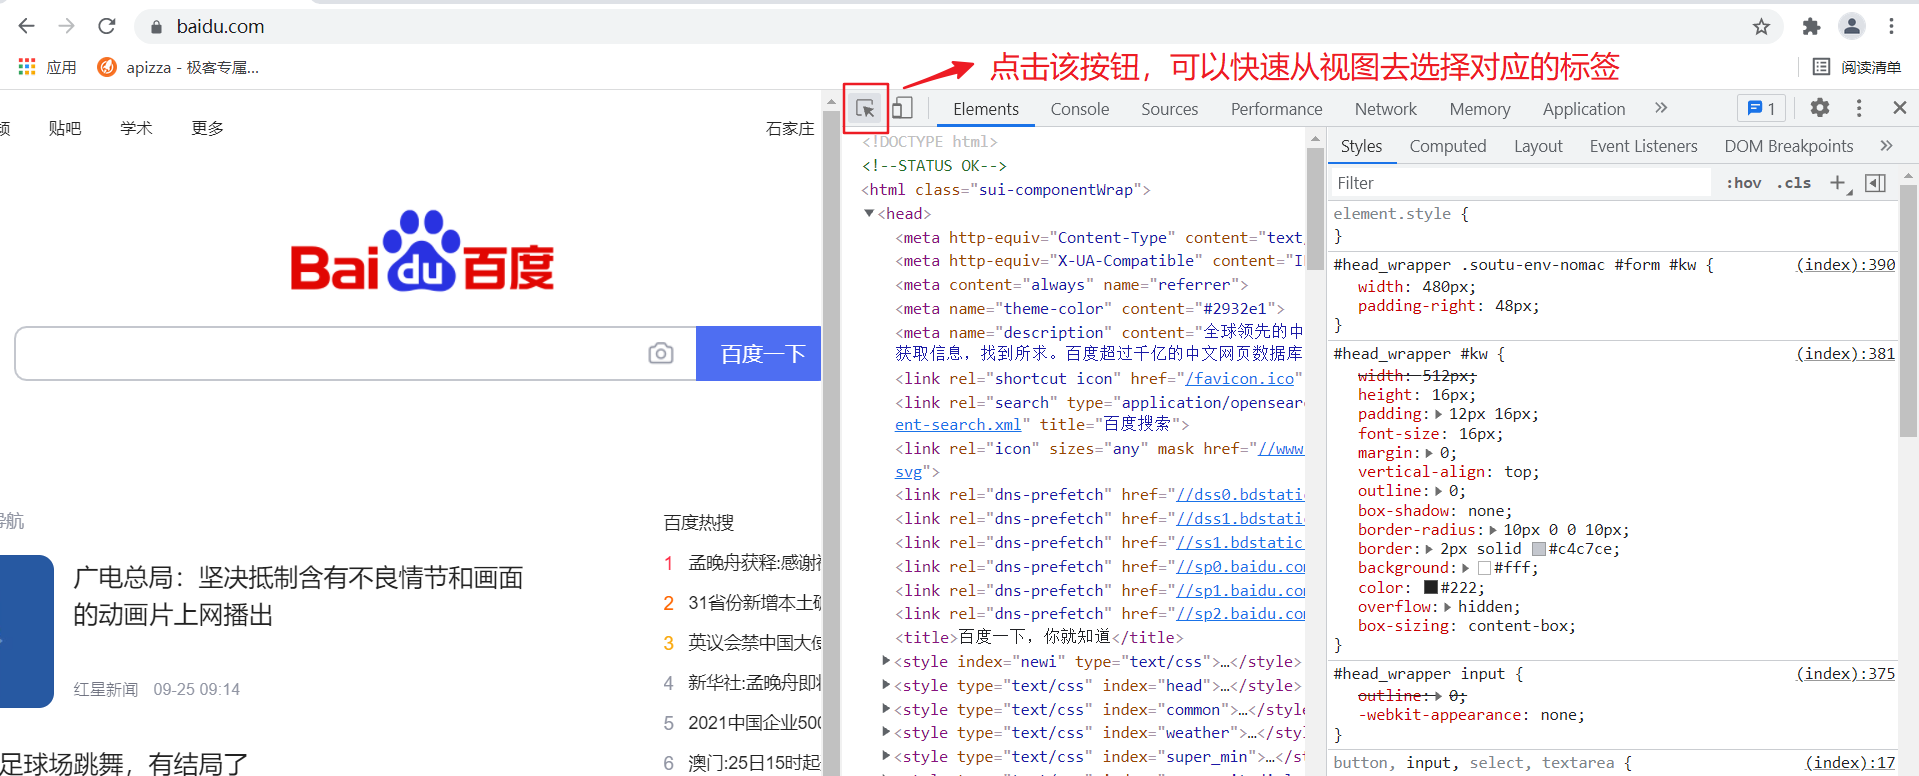This screenshot has width=1919, height=776.
Task: Expand the style index="newi" node
Action: 886,661
